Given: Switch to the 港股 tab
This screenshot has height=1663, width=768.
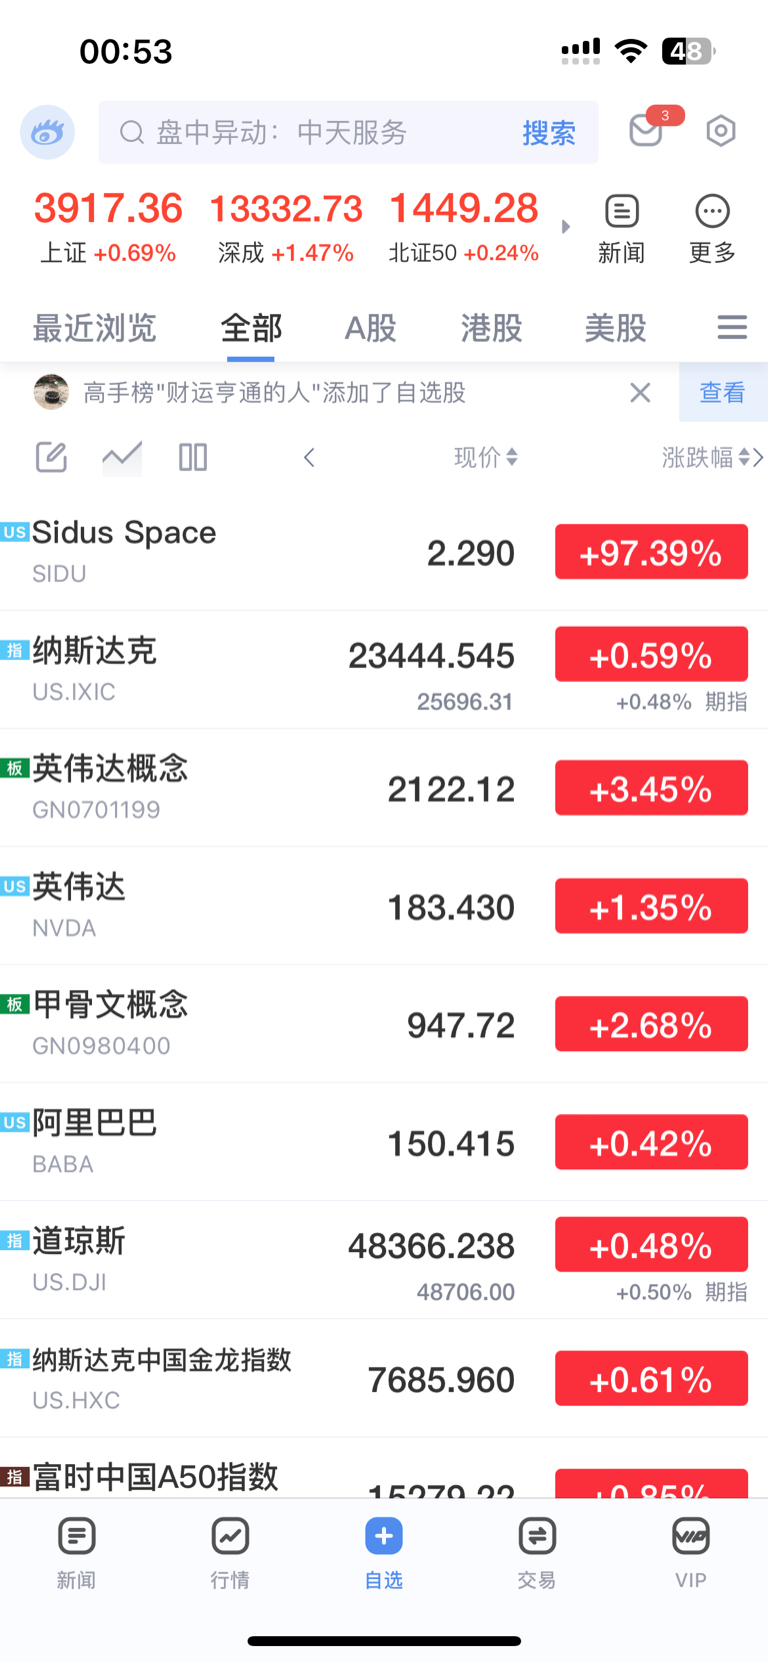Looking at the screenshot, I should (x=491, y=328).
